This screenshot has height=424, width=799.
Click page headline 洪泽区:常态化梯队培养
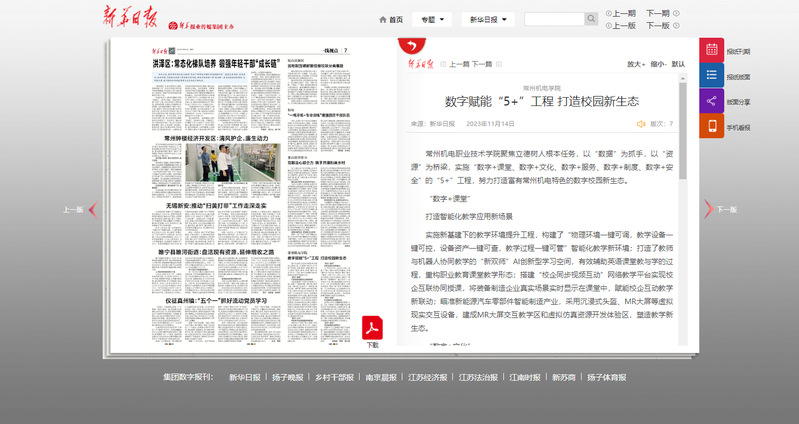[217, 64]
